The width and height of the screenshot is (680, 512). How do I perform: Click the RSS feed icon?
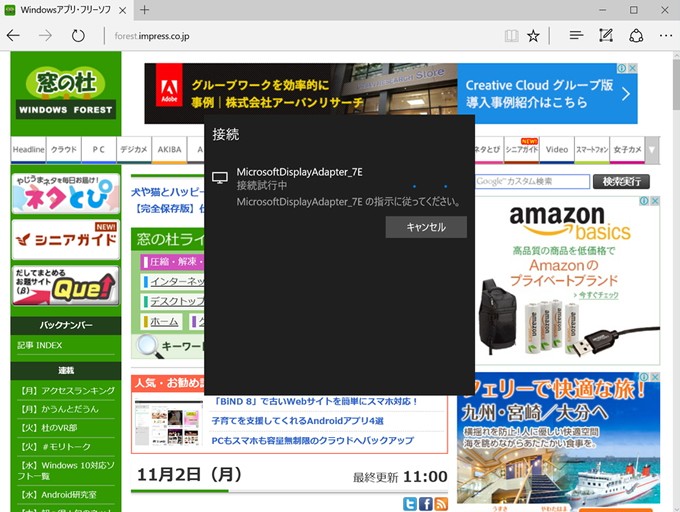click(x=441, y=504)
